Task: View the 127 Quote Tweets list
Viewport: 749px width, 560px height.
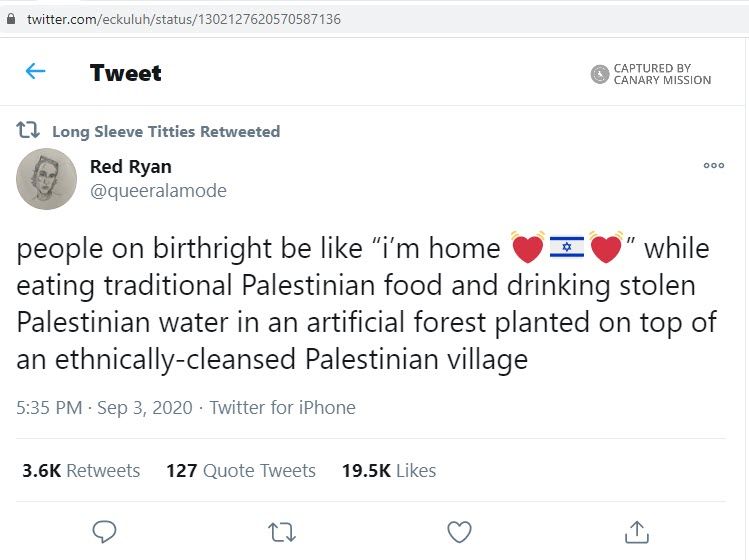Action: [240, 470]
